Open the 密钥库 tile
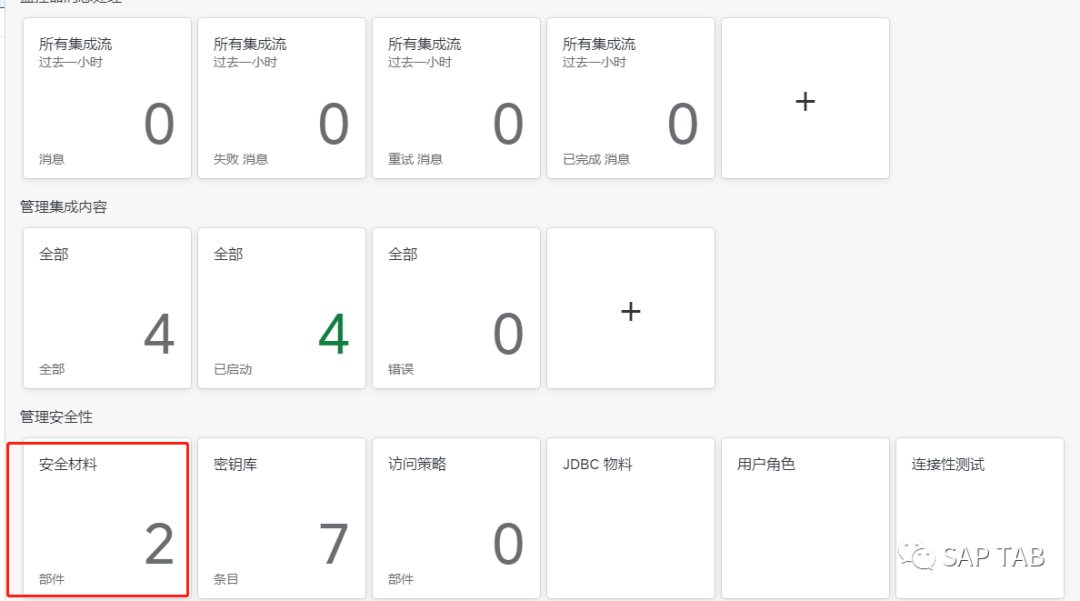1080x601 pixels. pyautogui.click(x=282, y=518)
